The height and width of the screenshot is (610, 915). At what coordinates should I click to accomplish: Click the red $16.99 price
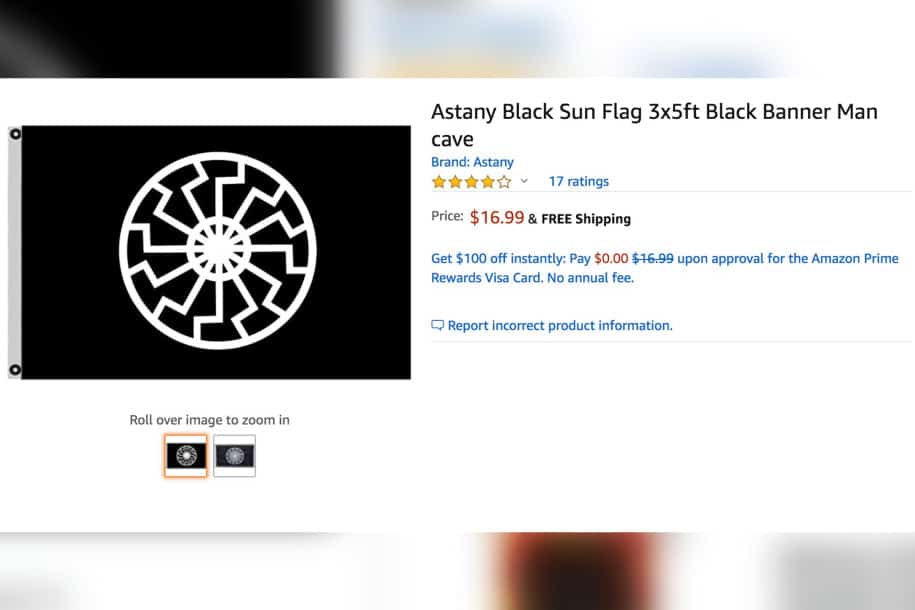tap(497, 217)
